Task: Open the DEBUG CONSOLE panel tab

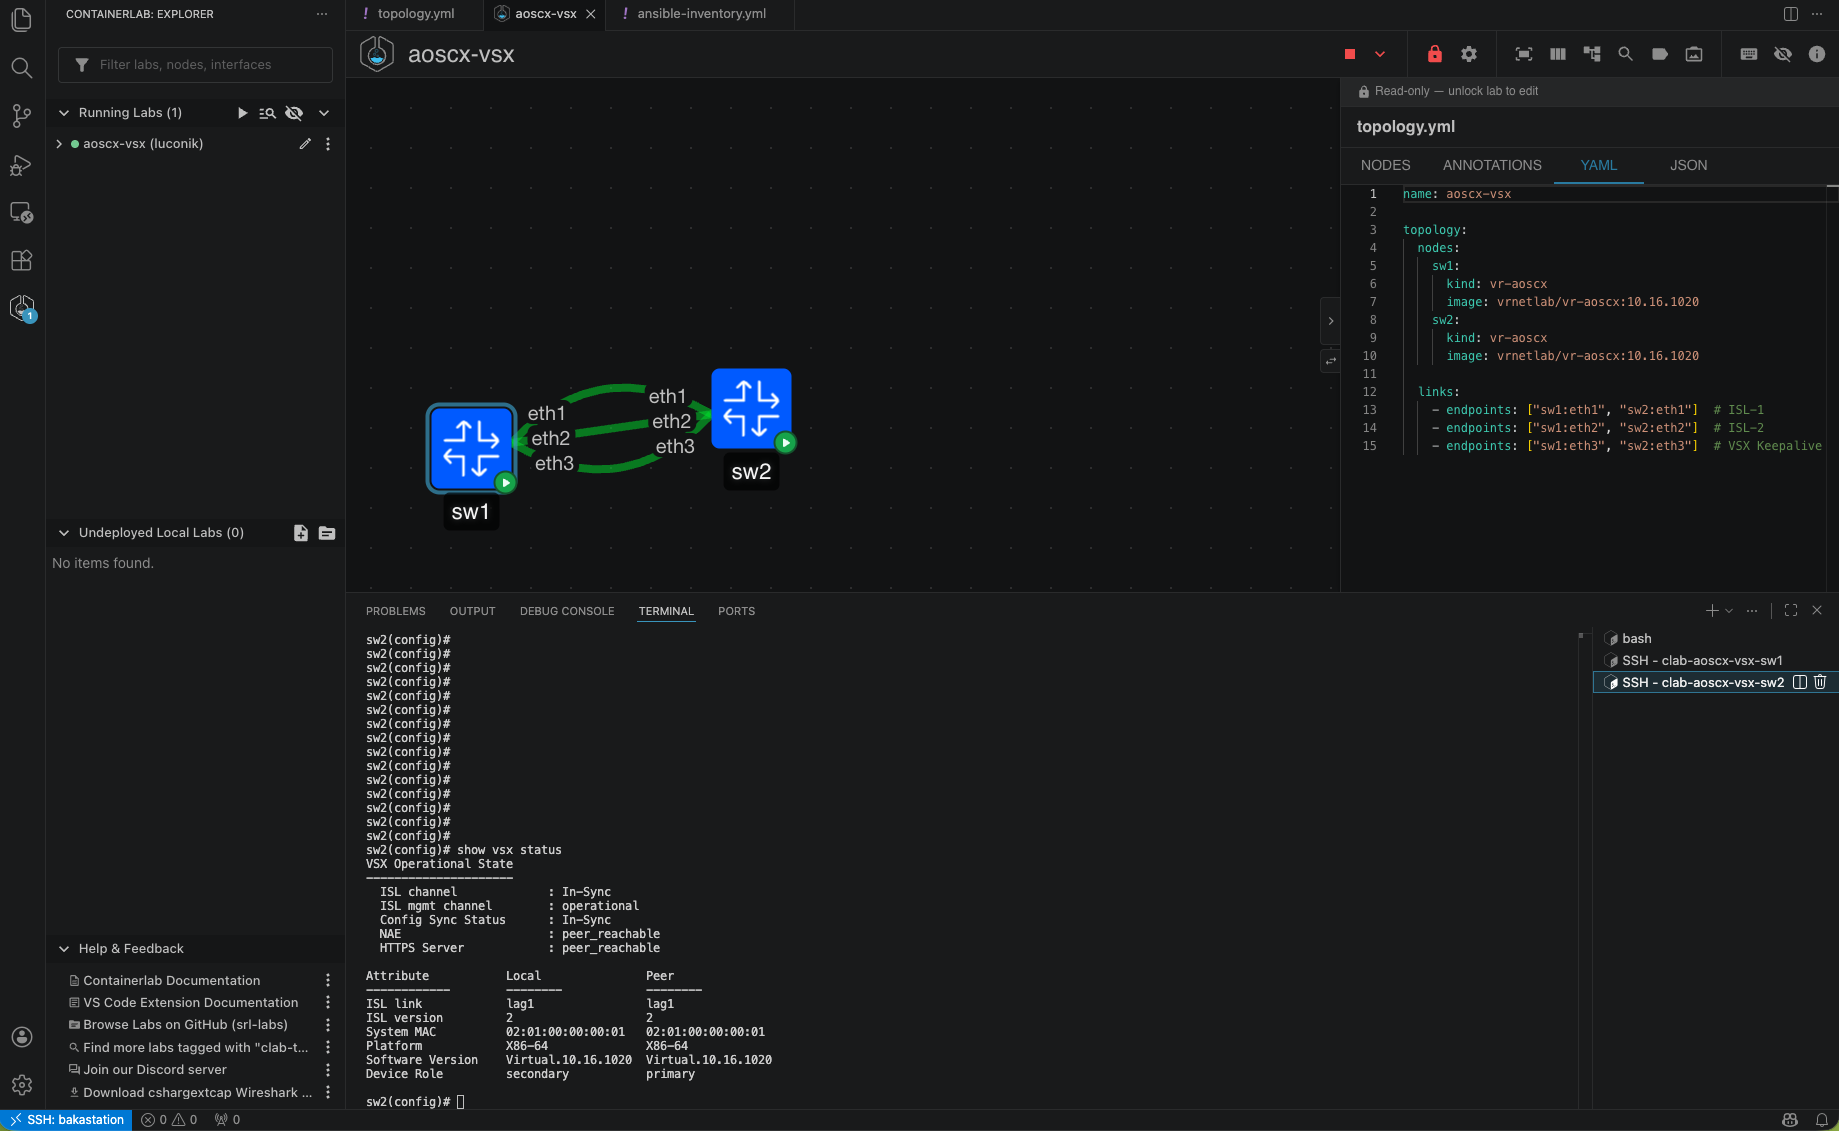Action: (x=567, y=611)
